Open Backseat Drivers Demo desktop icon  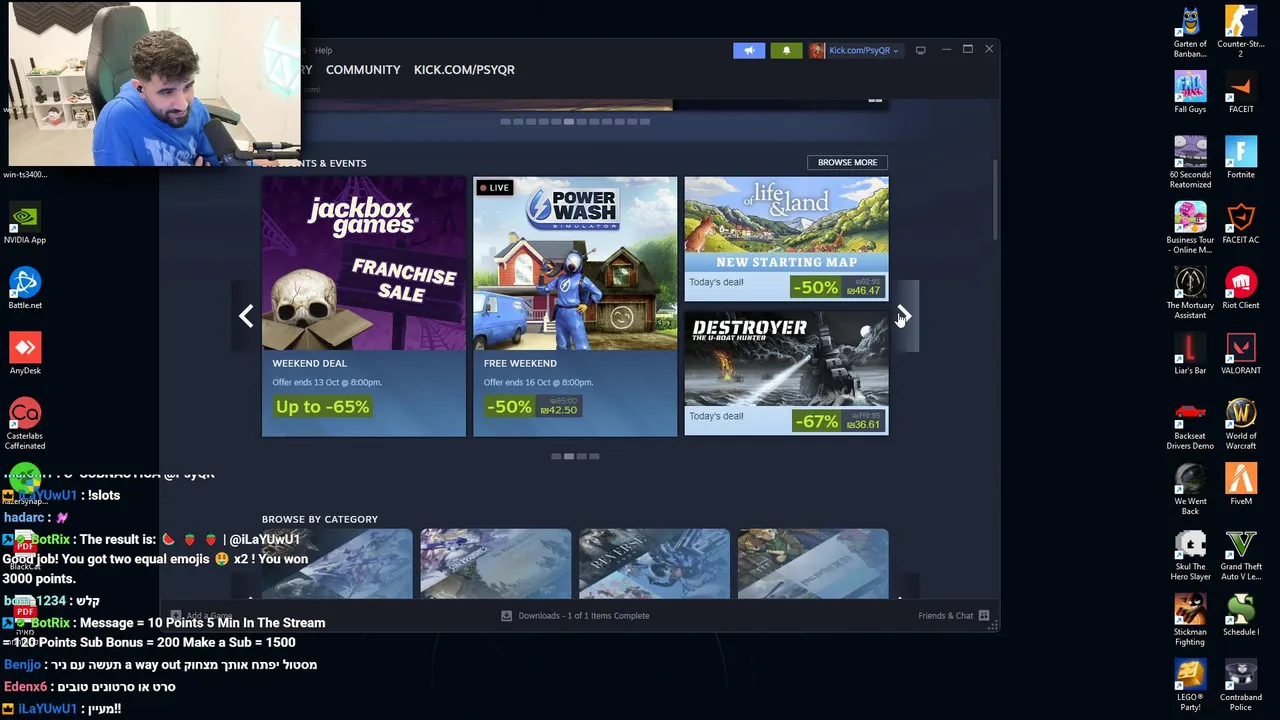click(x=1190, y=424)
